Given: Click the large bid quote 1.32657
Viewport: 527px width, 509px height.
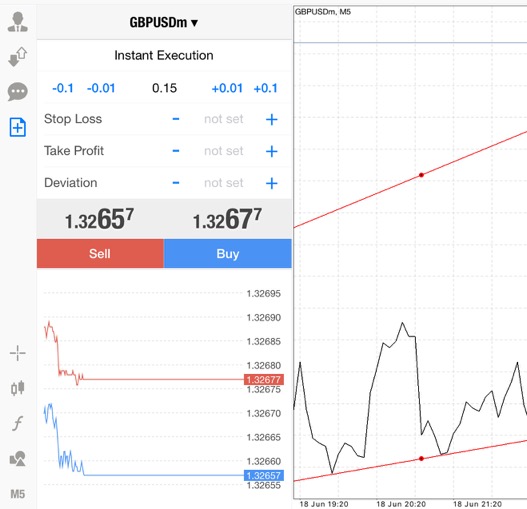Looking at the screenshot, I should pos(99,219).
